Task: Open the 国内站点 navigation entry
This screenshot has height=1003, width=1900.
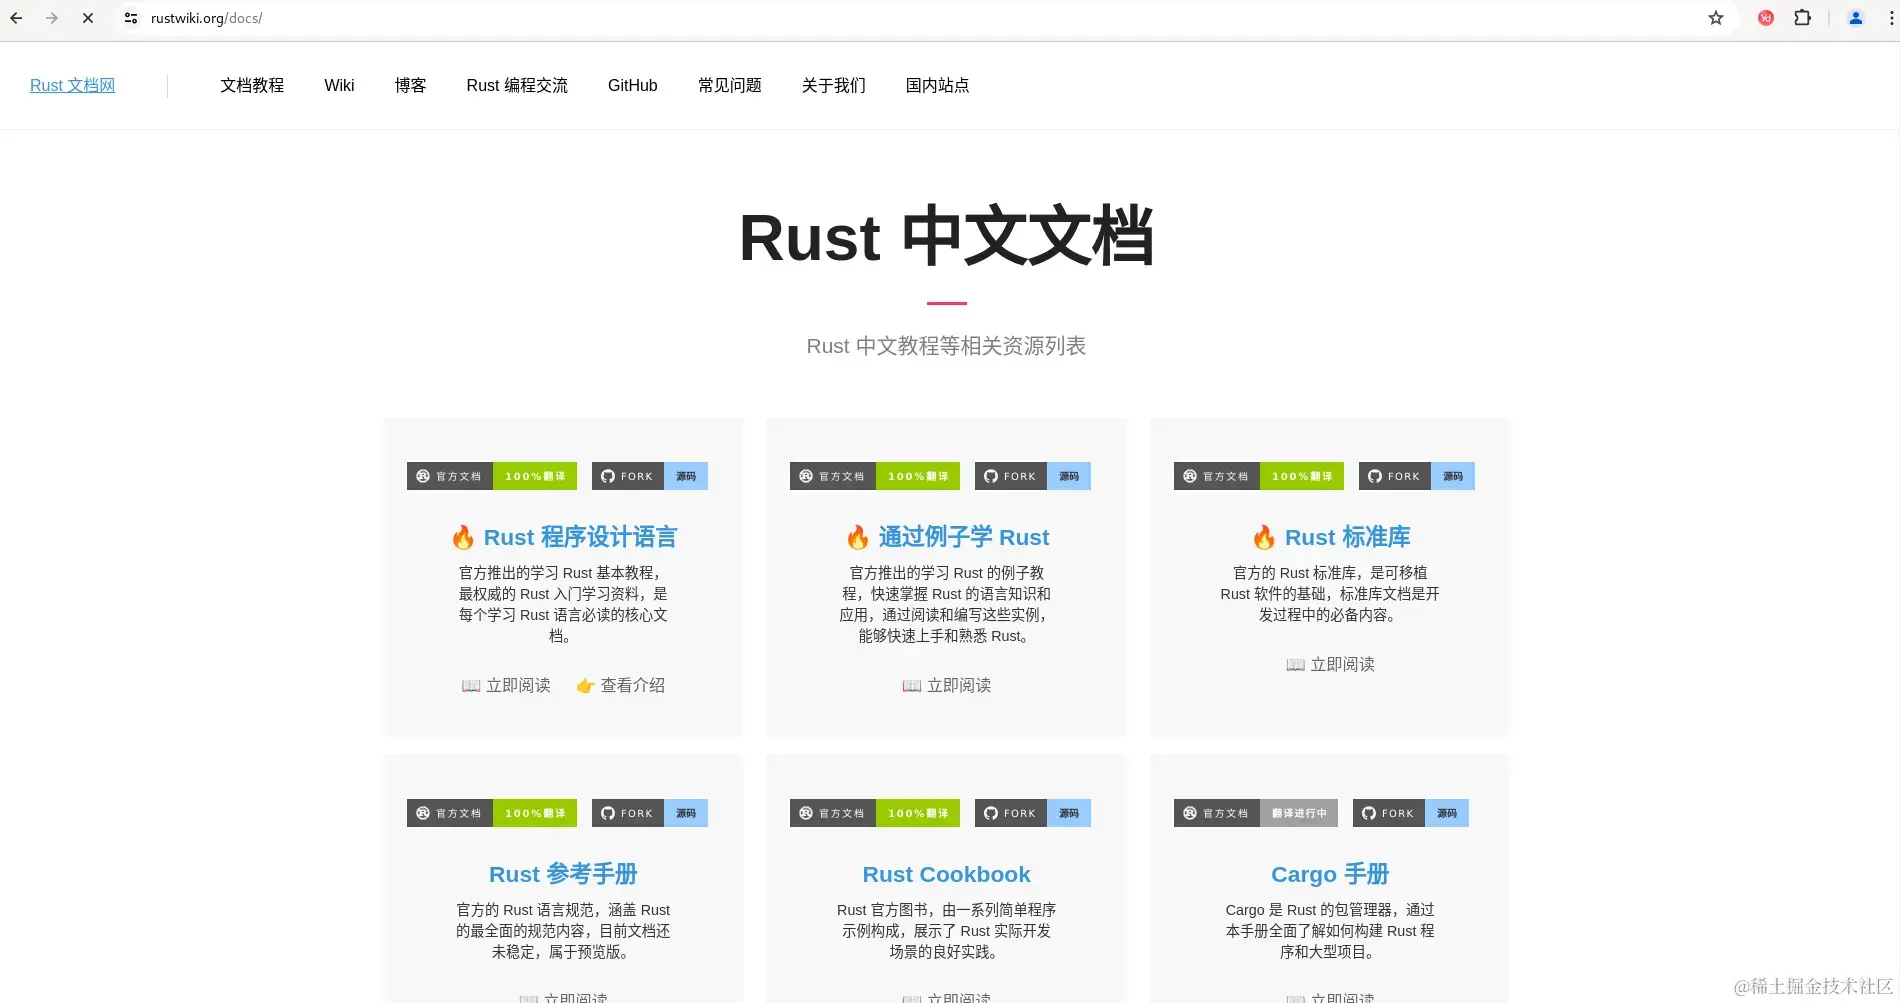Action: [937, 85]
